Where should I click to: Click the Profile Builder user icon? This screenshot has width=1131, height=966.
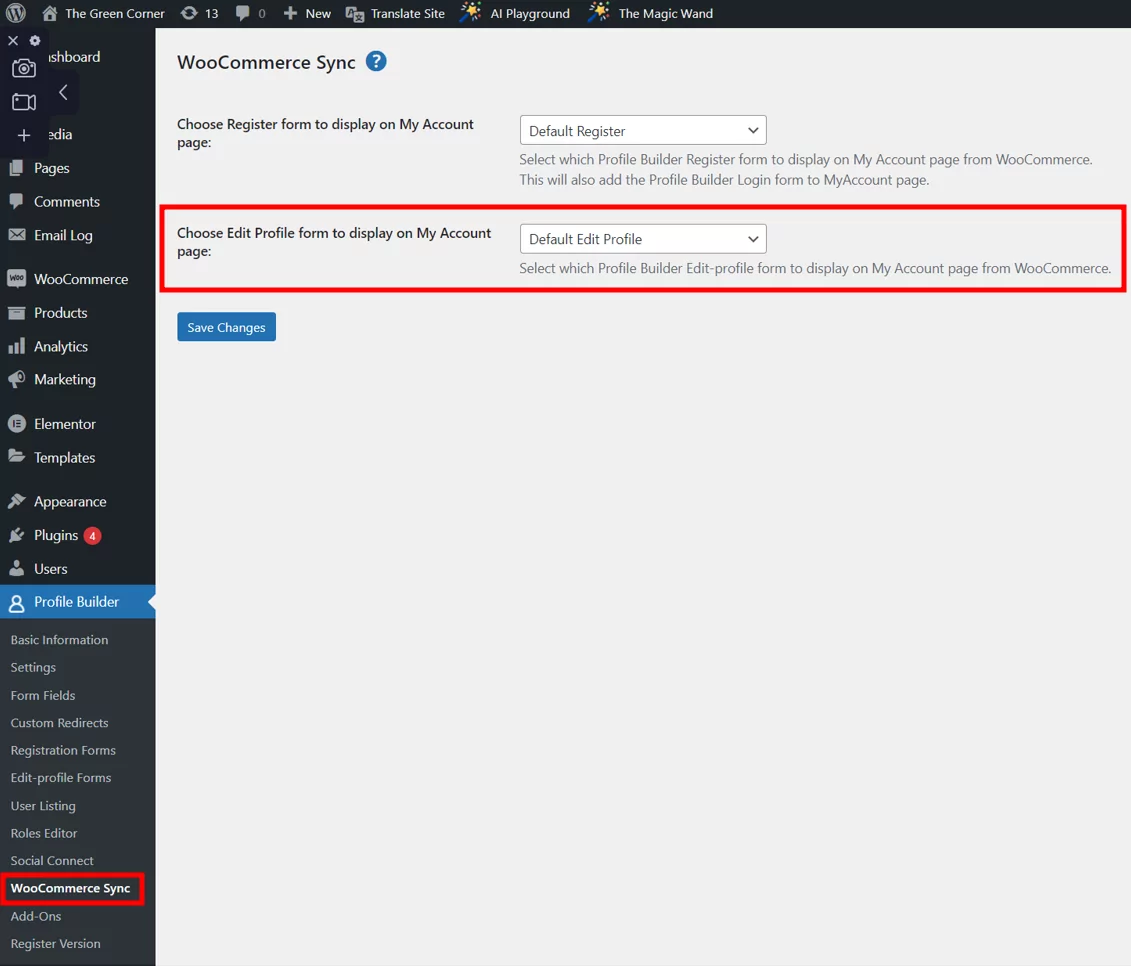click(16, 603)
